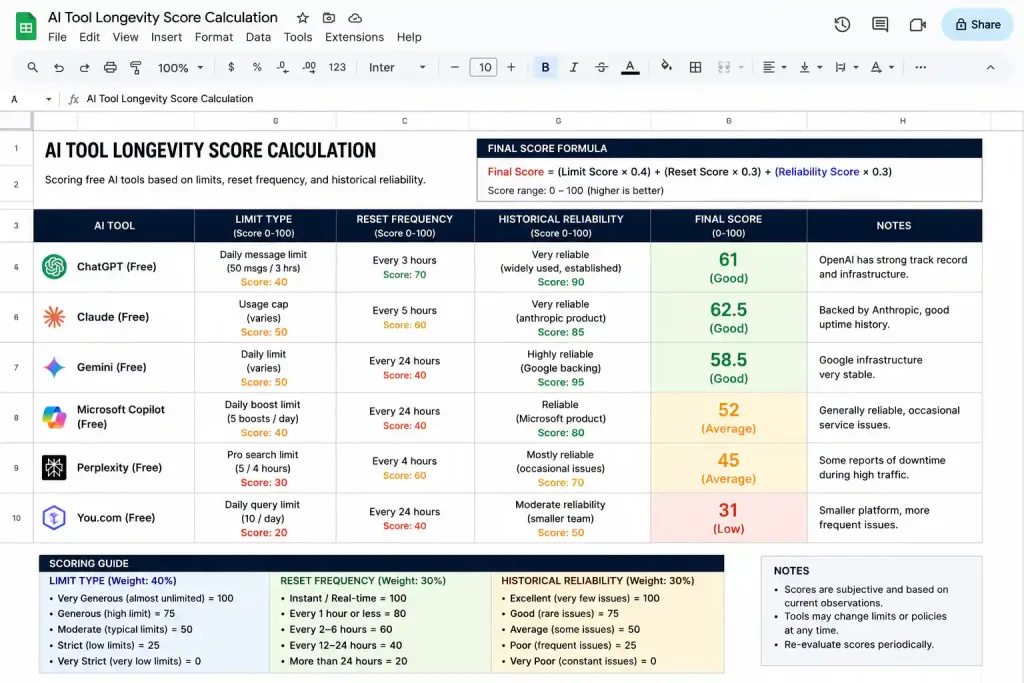1024x683 pixels.
Task: Open the borders tool
Action: point(696,67)
